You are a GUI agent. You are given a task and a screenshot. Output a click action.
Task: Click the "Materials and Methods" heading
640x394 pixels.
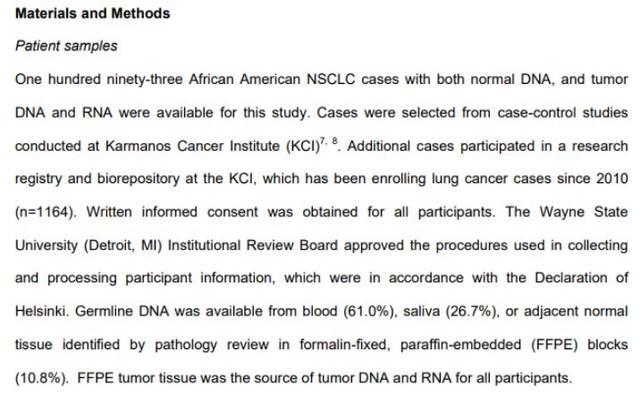(92, 13)
